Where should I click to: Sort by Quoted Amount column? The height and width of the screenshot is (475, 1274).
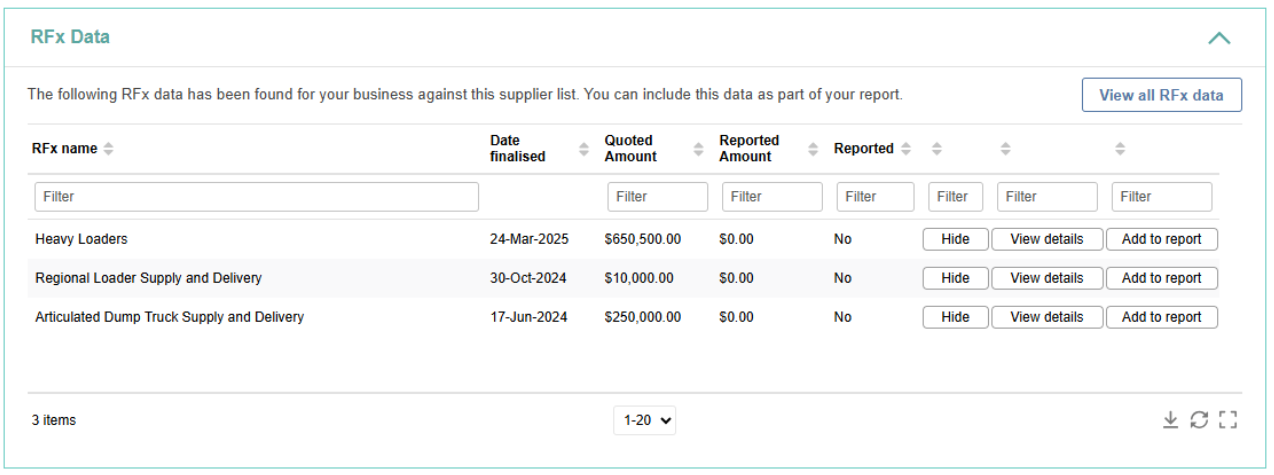click(x=699, y=149)
